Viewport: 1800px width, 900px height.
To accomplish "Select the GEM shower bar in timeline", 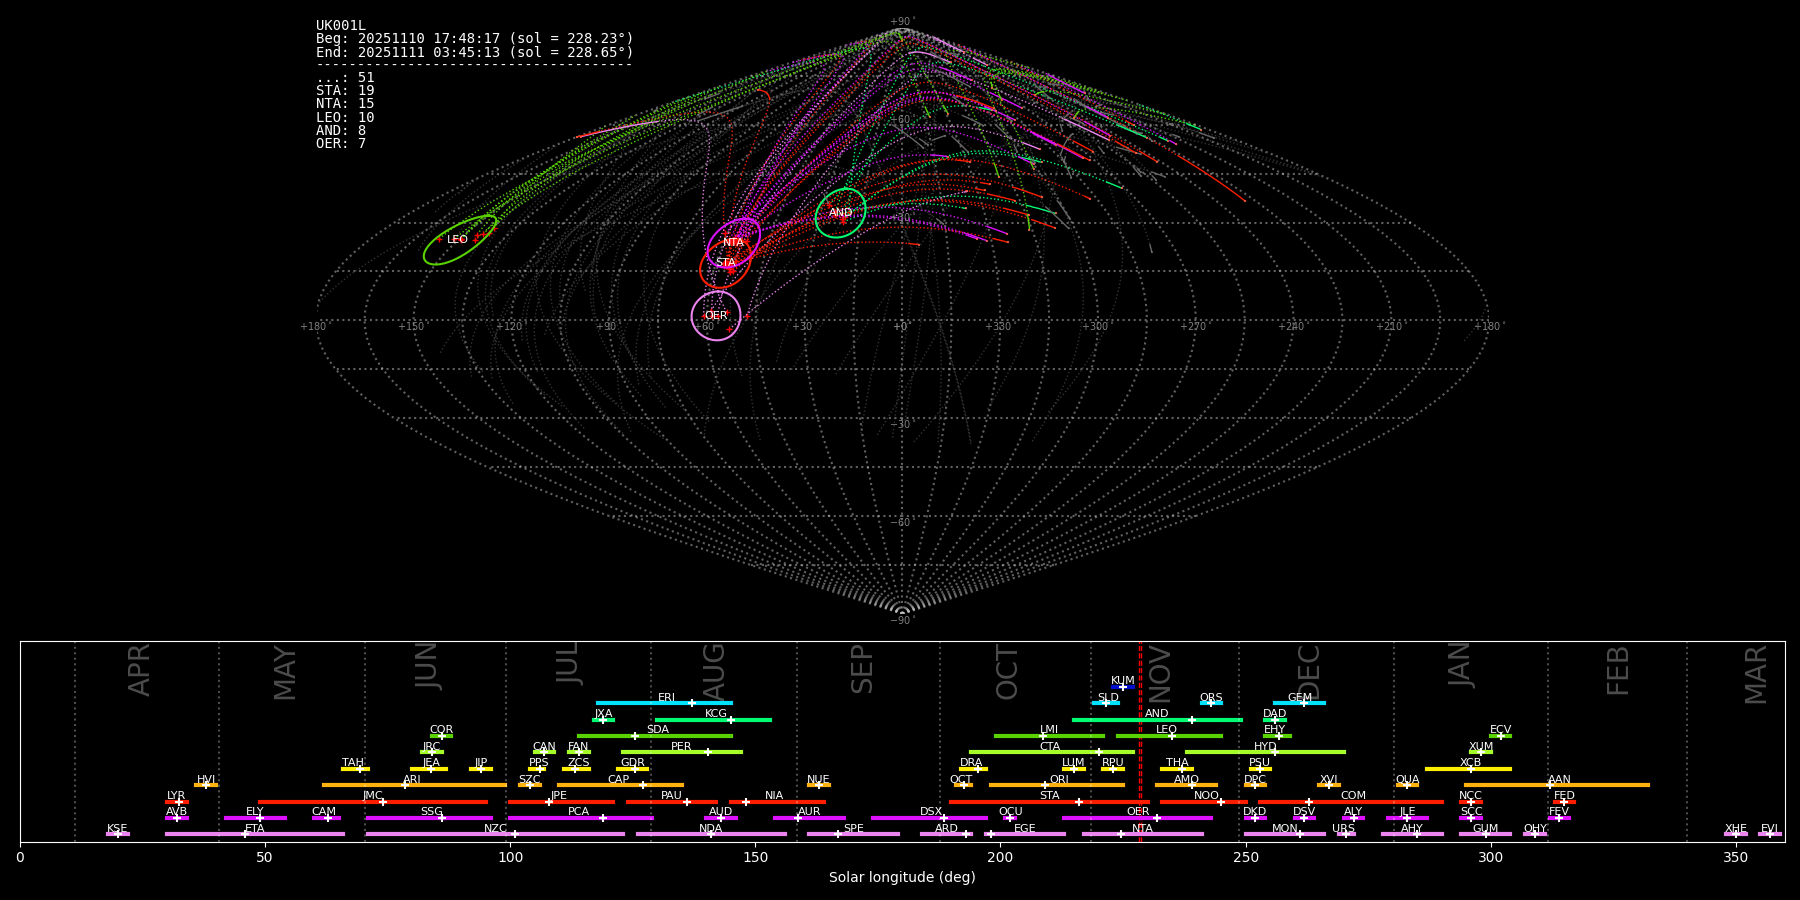I will (1299, 703).
